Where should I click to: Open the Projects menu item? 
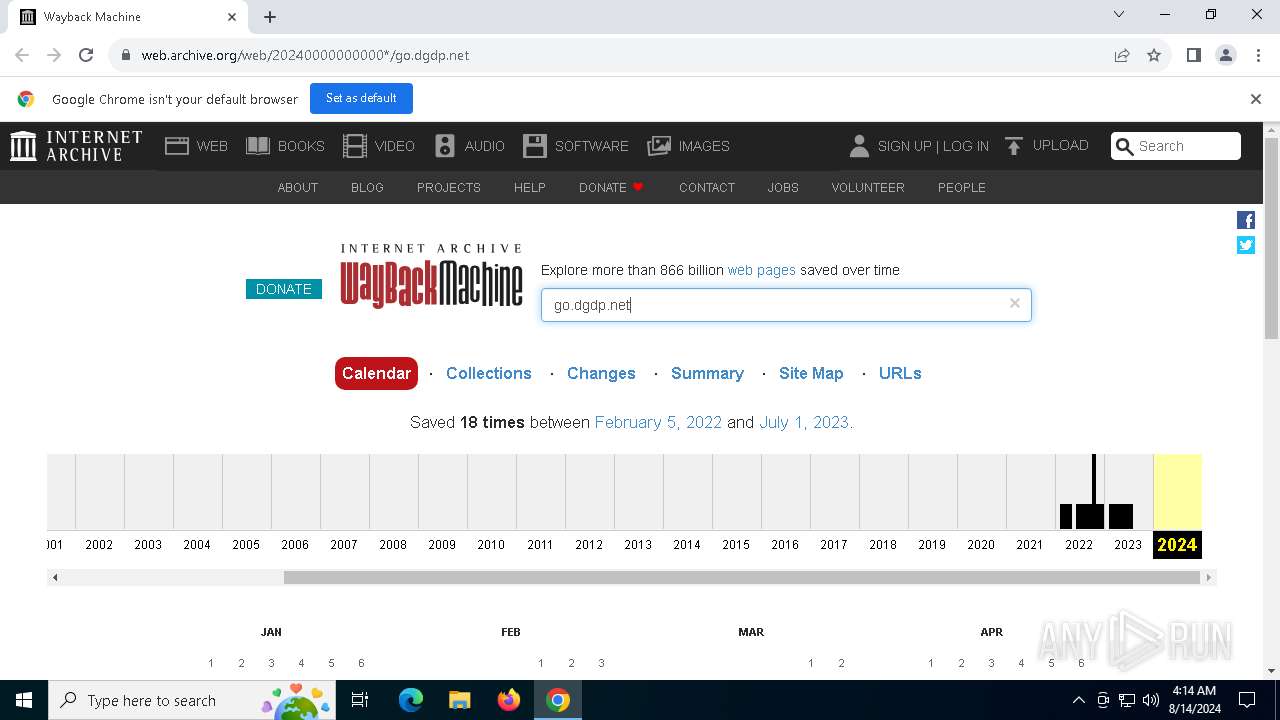[x=449, y=187]
